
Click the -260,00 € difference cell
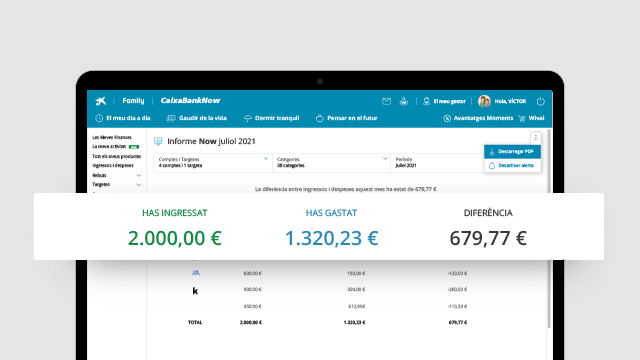(457, 289)
